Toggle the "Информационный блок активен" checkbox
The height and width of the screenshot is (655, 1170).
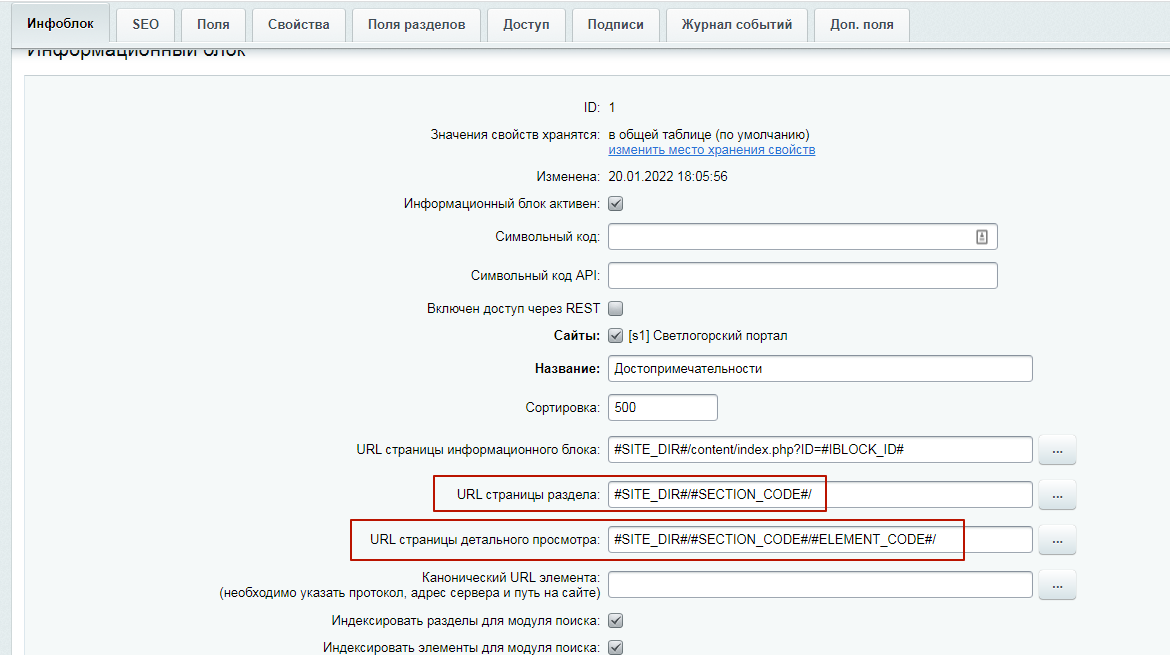(x=616, y=204)
